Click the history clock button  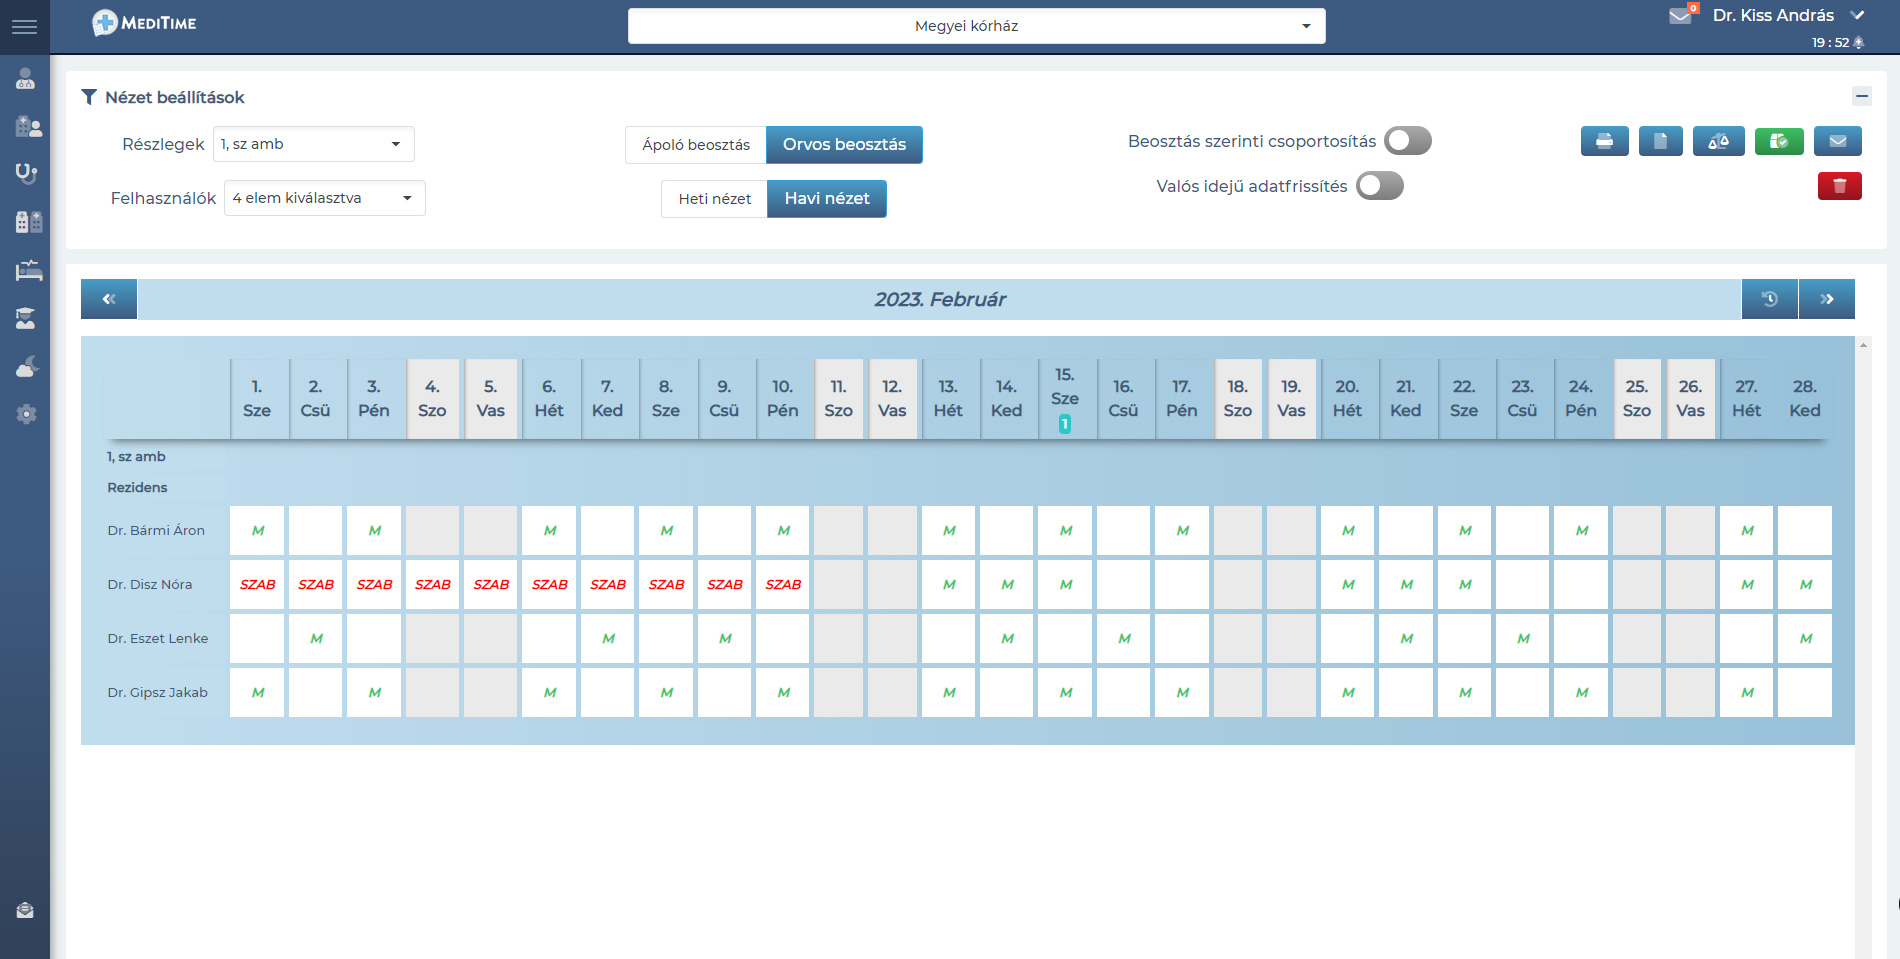click(1769, 299)
